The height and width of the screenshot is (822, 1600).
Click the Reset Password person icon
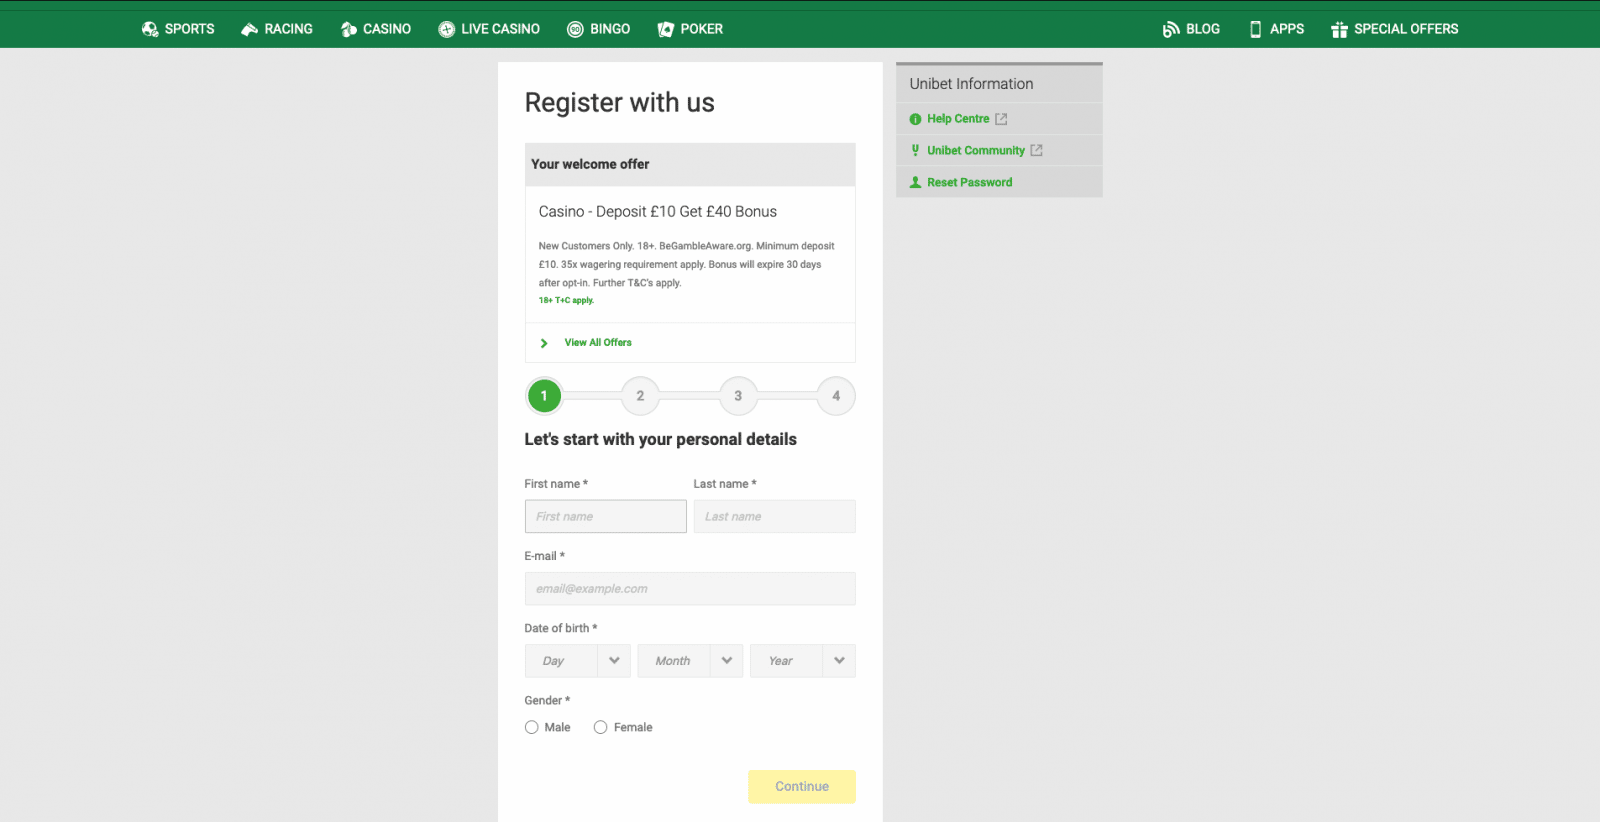coord(915,182)
